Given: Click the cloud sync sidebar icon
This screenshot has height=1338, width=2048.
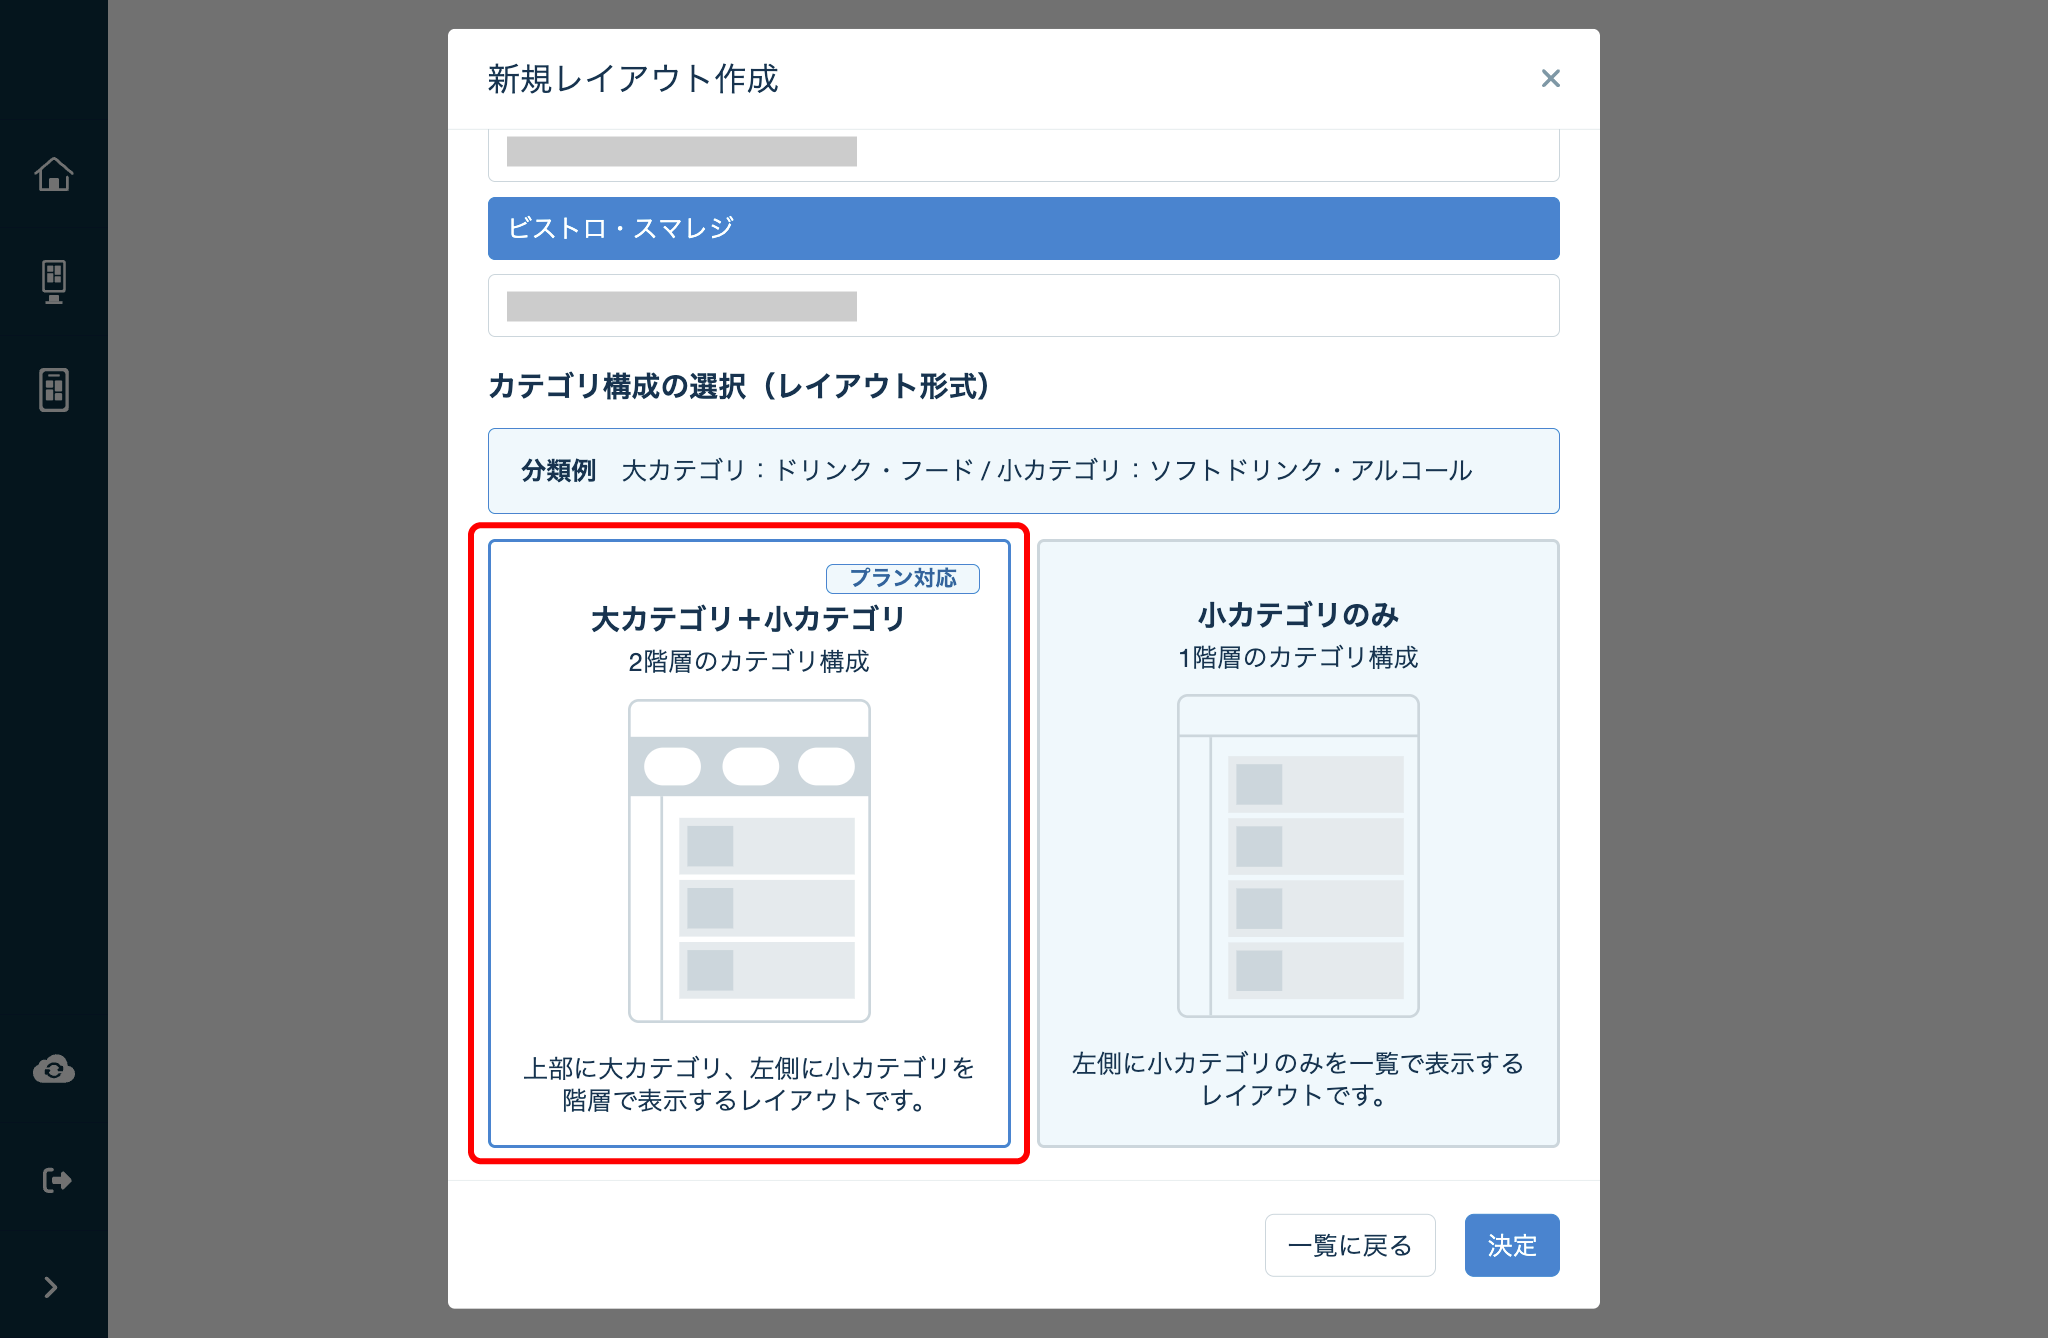Looking at the screenshot, I should tap(54, 1070).
